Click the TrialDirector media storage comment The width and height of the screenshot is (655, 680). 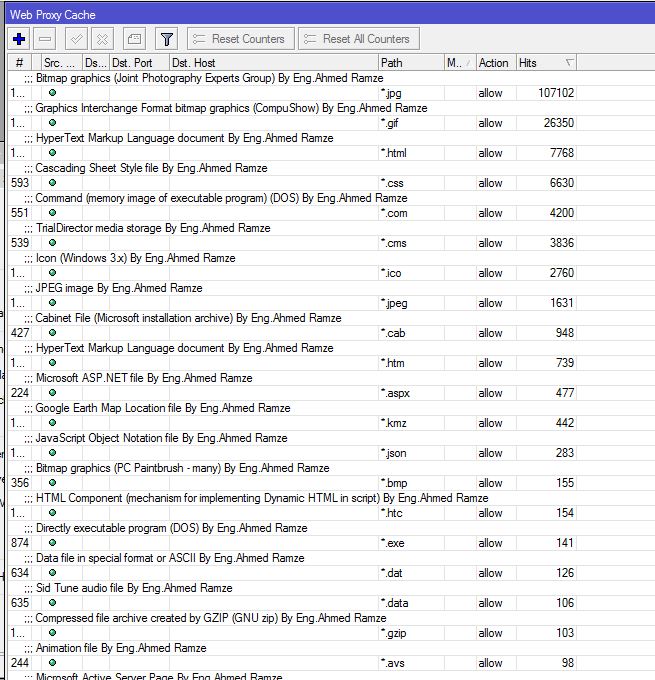point(153,228)
